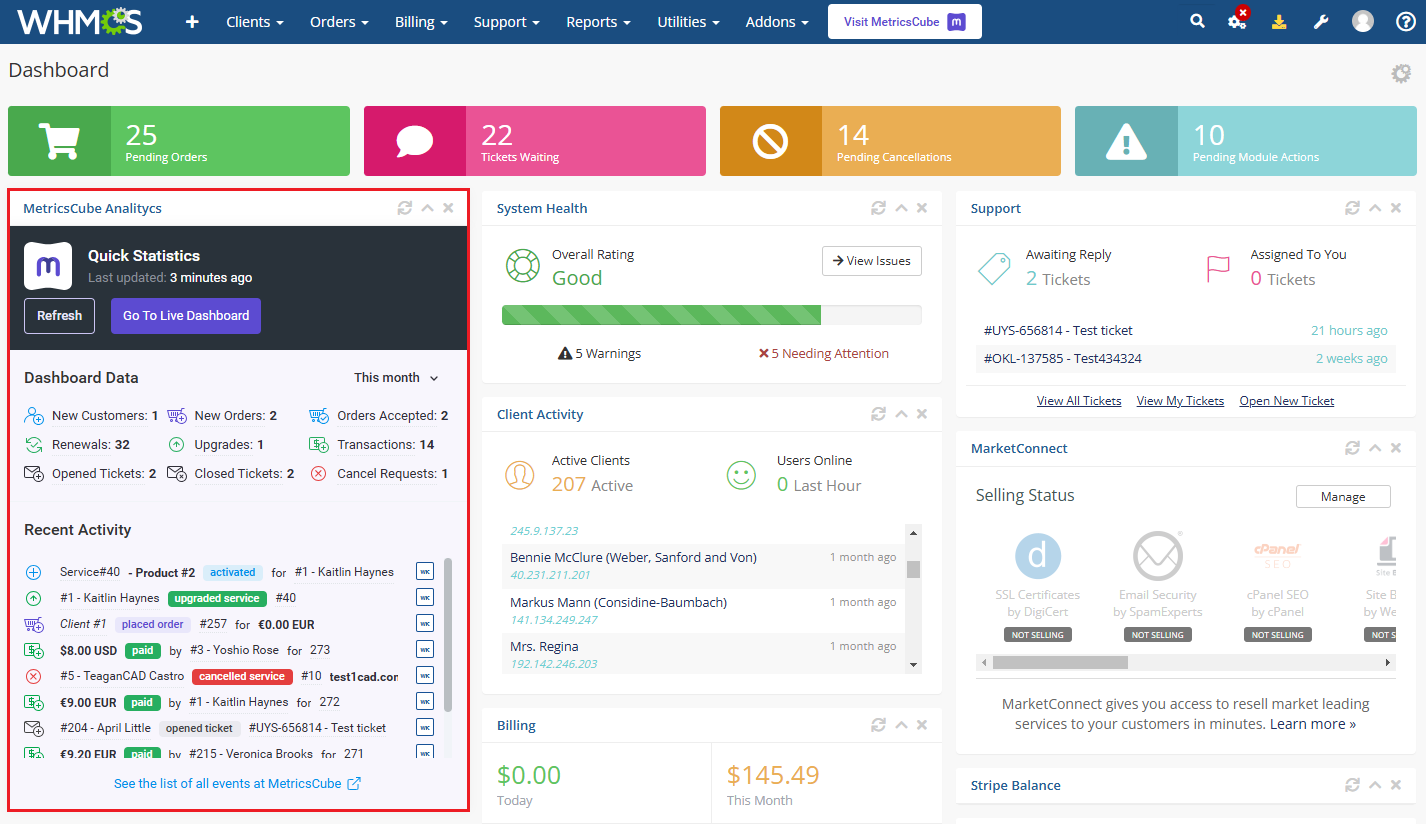This screenshot has width=1426, height=824.
Task: Click the help question mark icon
Action: tap(1405, 21)
